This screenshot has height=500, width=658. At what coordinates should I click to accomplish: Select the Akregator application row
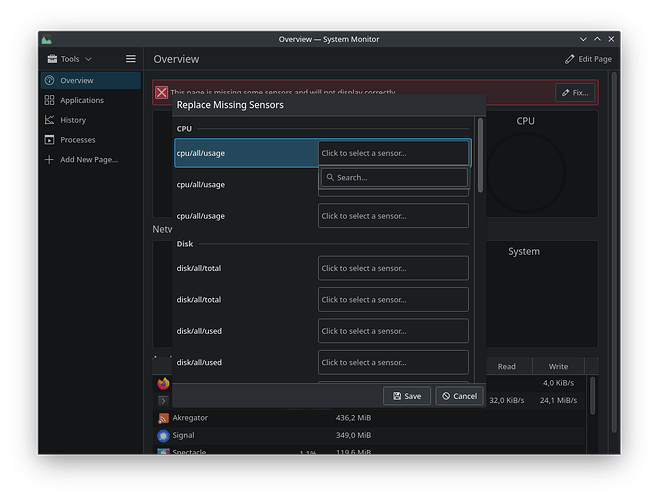coord(368,418)
